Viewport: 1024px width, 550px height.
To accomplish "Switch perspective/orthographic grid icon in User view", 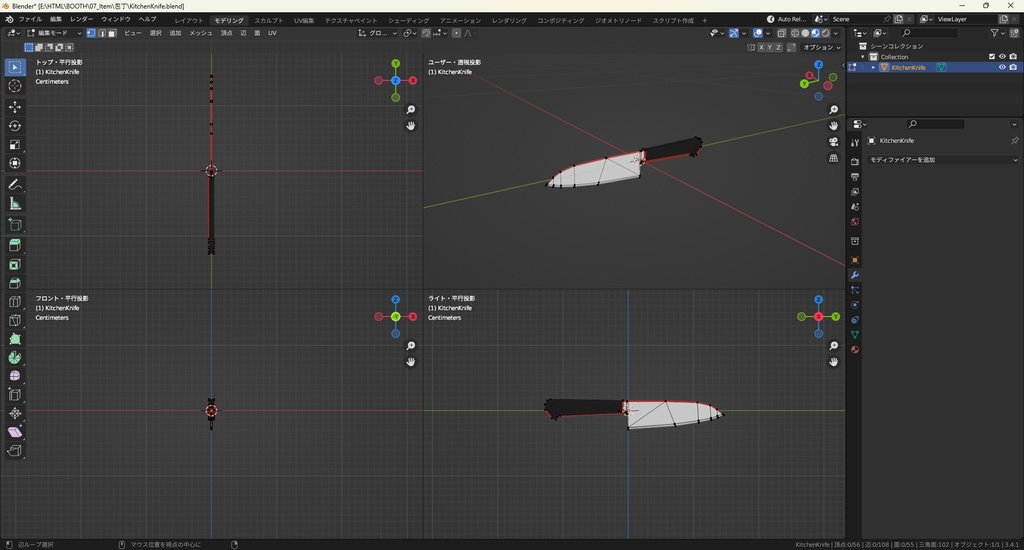I will click(x=833, y=158).
